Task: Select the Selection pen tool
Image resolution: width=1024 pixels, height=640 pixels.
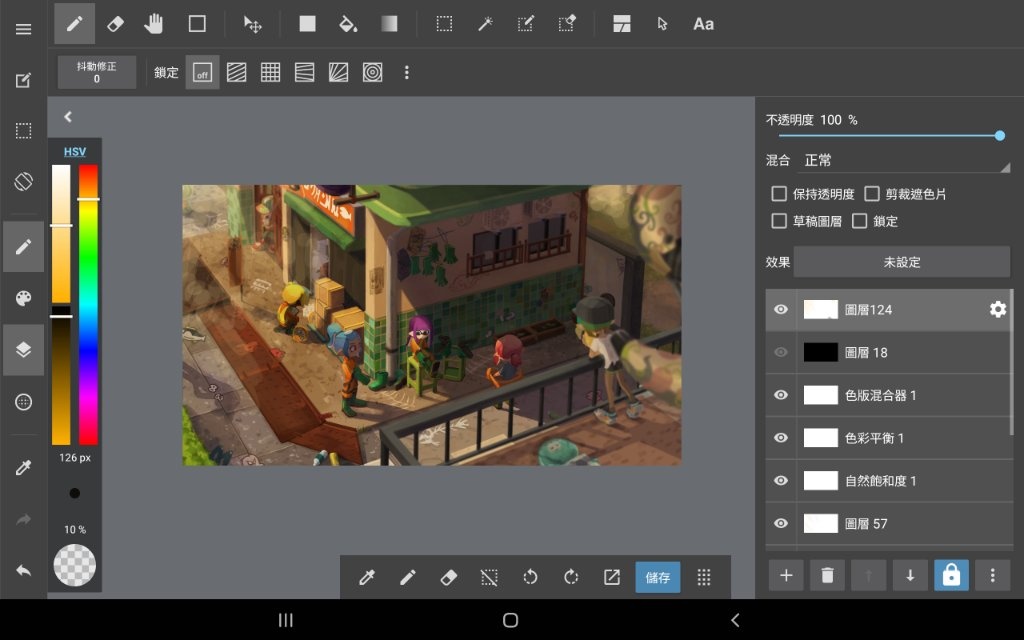Action: pos(525,24)
